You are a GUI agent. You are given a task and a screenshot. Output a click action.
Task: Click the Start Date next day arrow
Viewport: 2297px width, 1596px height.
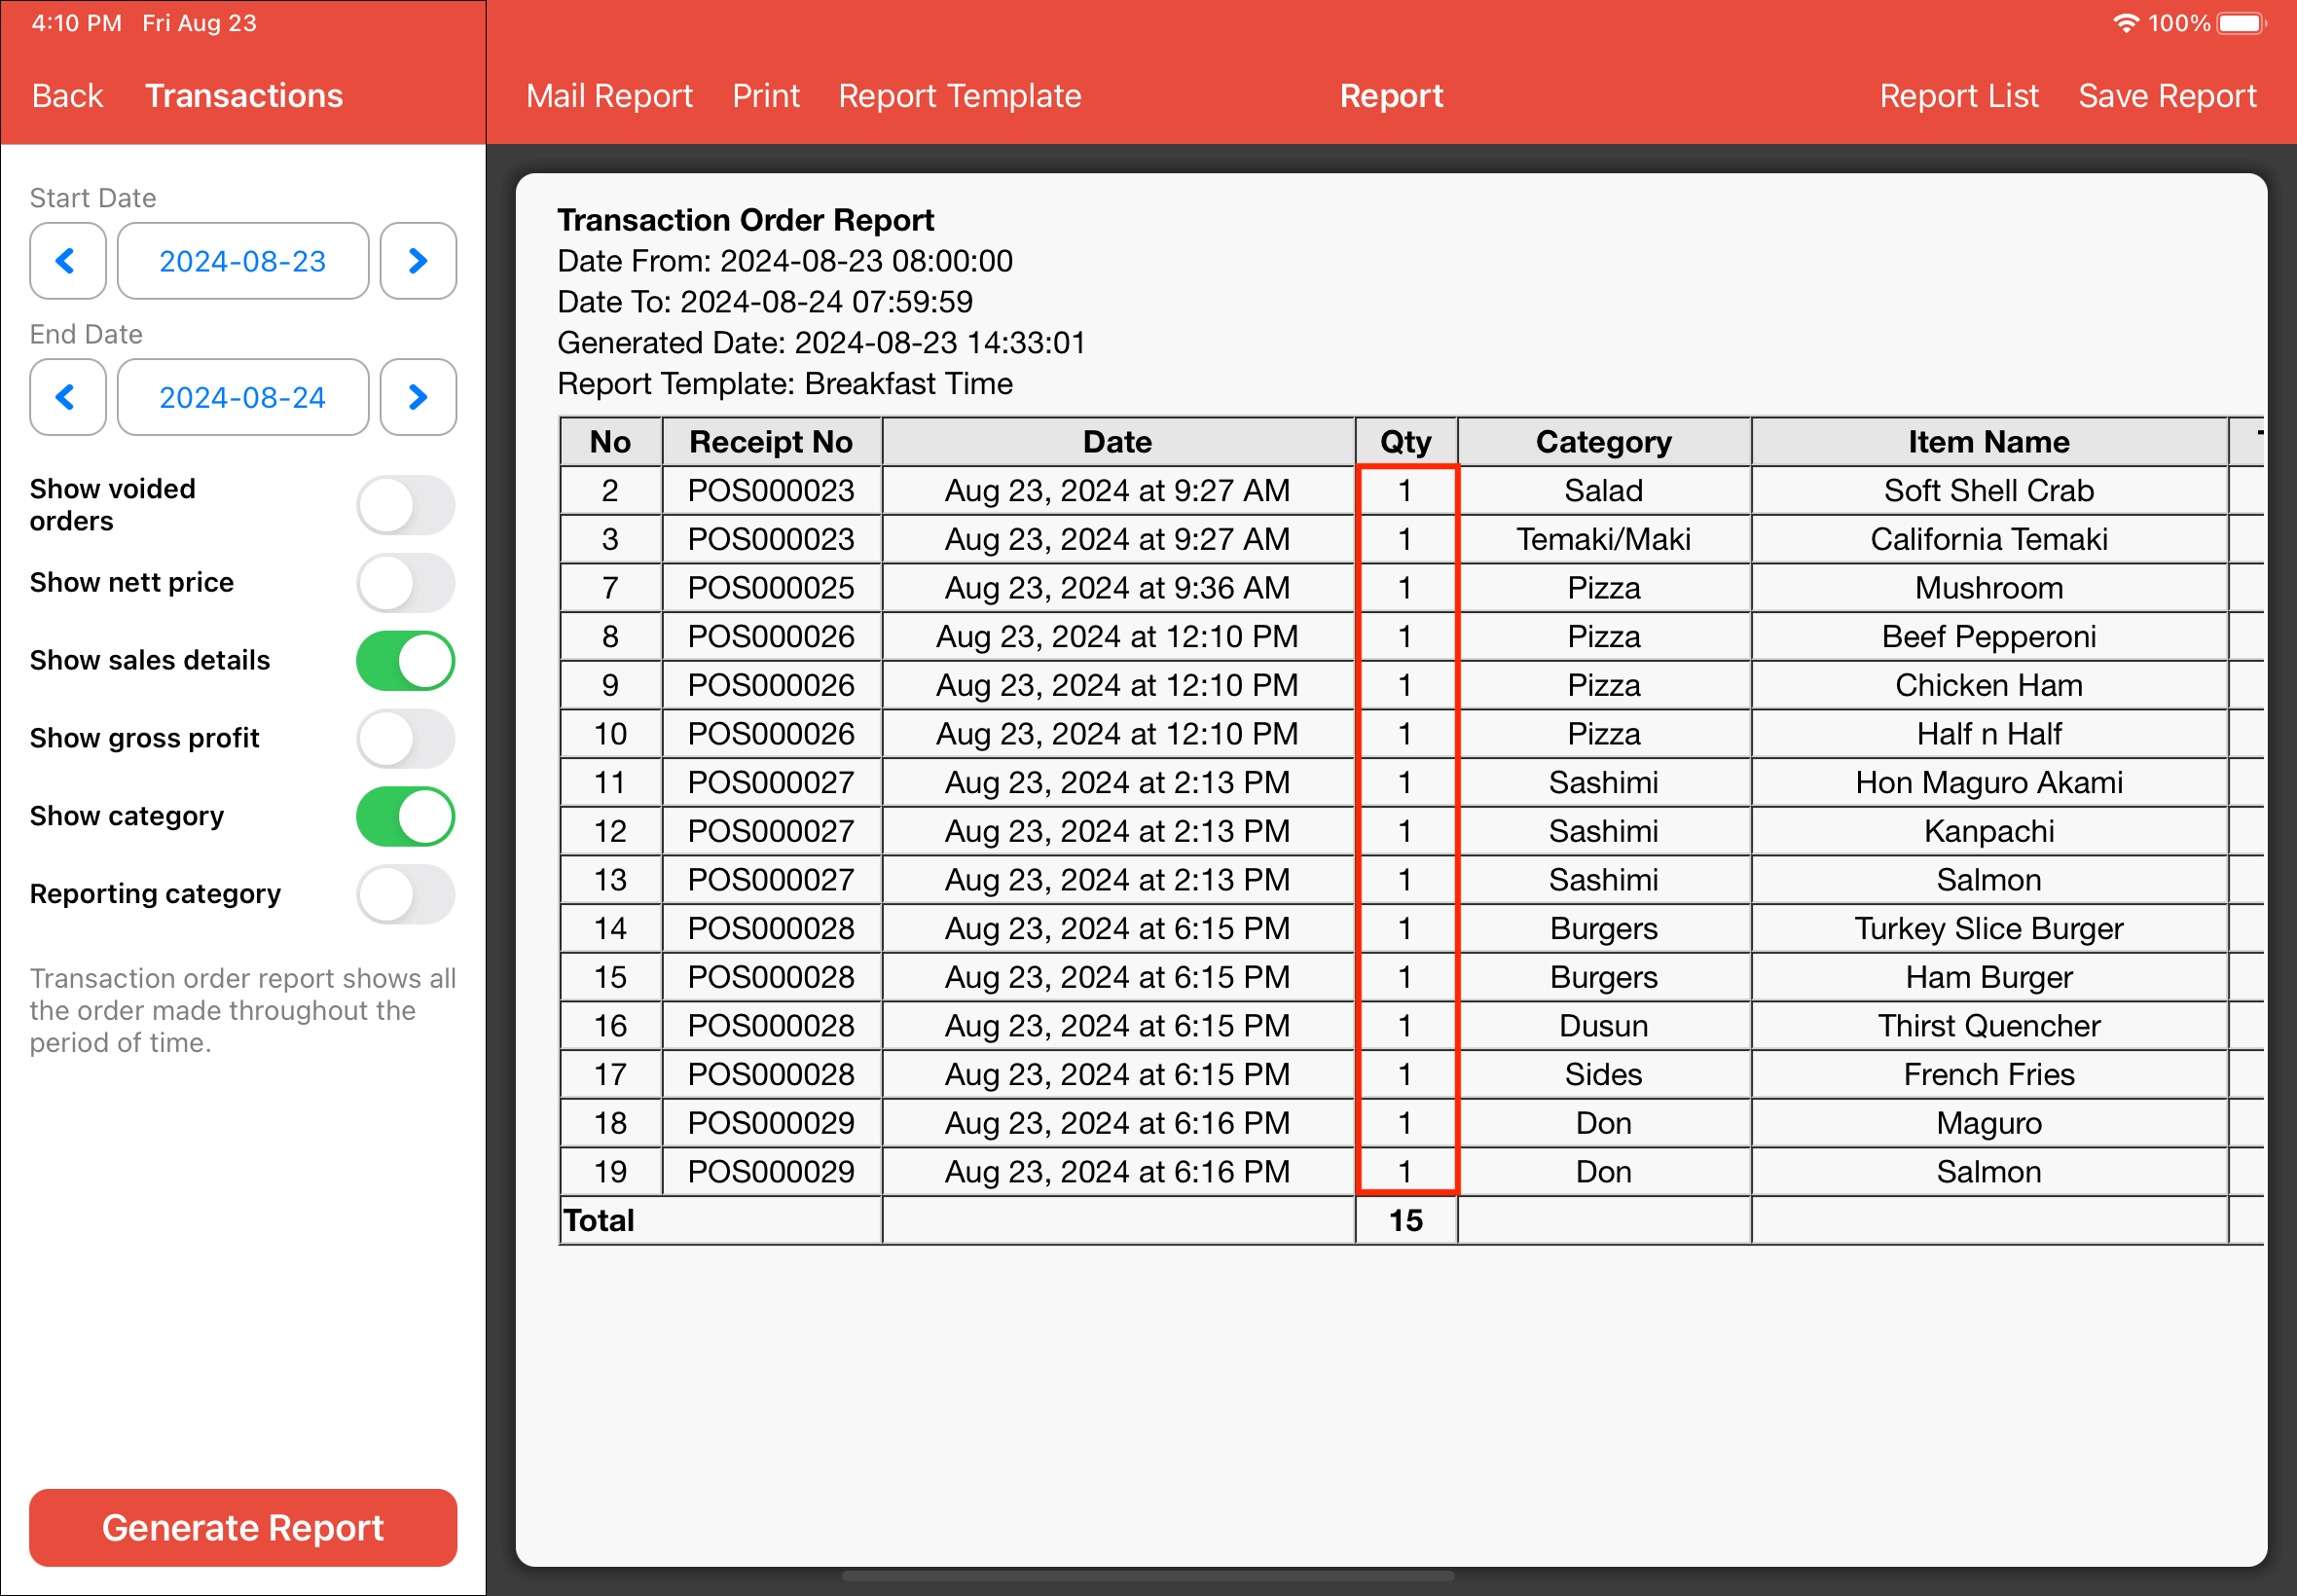pyautogui.click(x=418, y=261)
